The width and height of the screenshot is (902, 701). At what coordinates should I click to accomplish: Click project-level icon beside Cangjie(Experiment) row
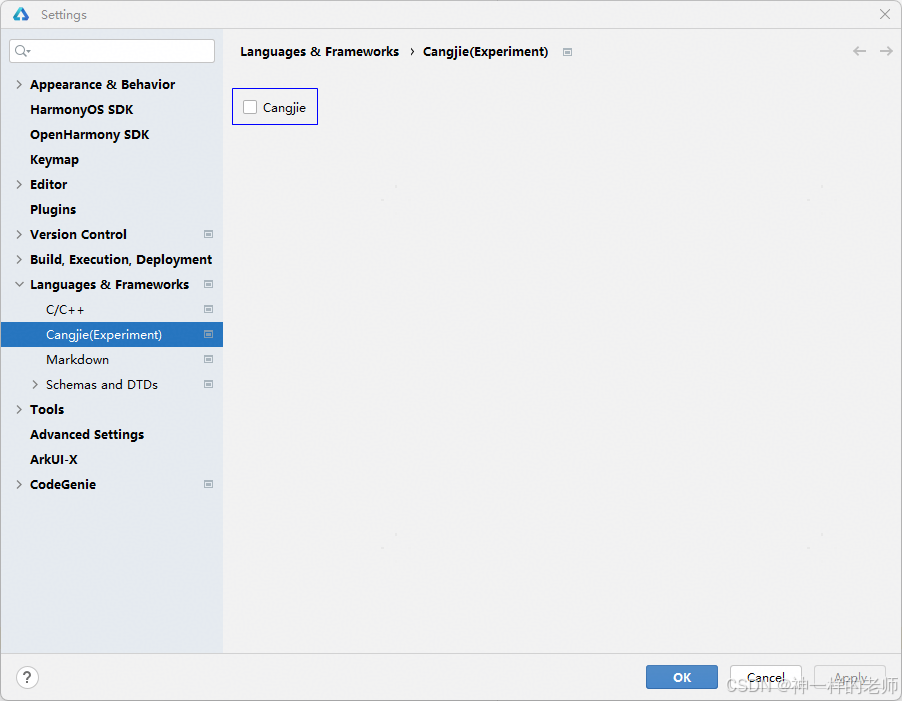209,334
